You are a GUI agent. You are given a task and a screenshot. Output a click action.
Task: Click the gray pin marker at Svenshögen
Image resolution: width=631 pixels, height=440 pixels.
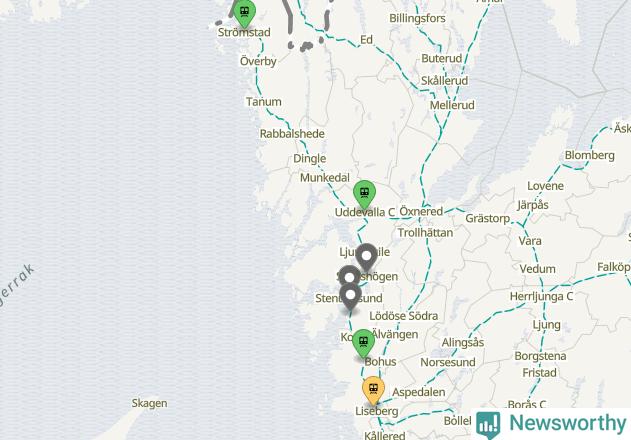tap(349, 276)
